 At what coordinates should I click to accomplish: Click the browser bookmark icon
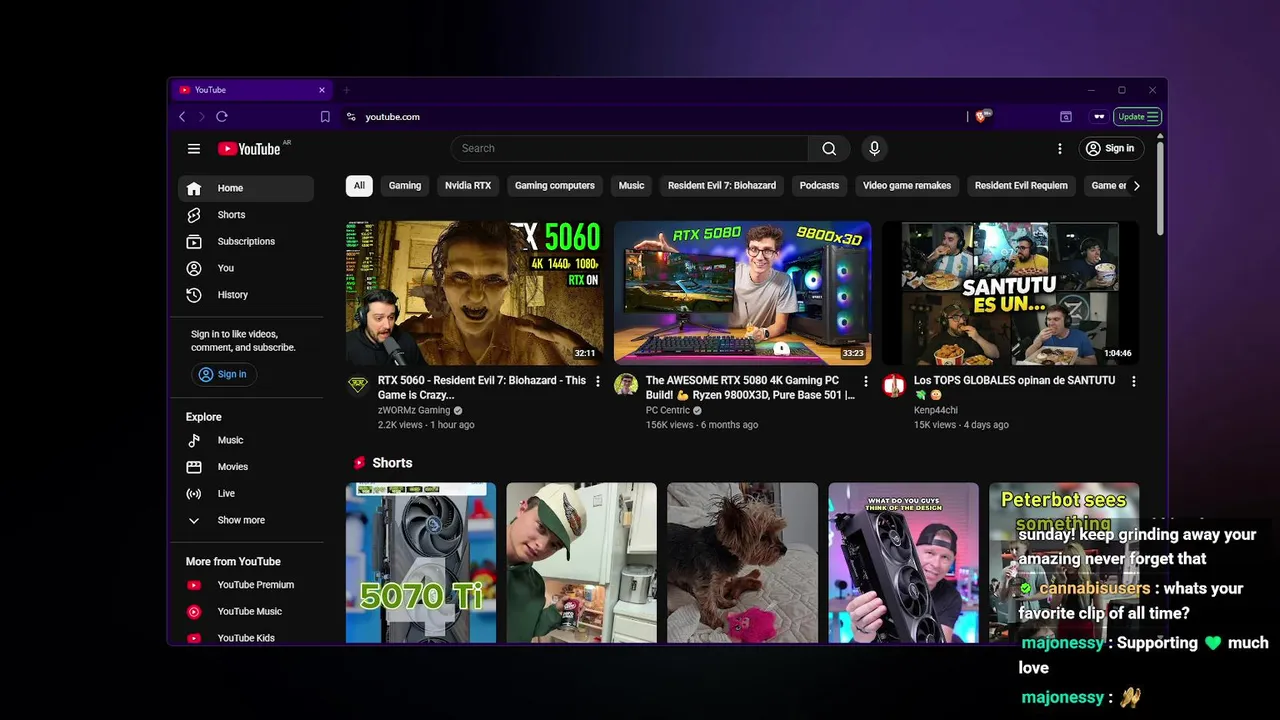click(325, 117)
